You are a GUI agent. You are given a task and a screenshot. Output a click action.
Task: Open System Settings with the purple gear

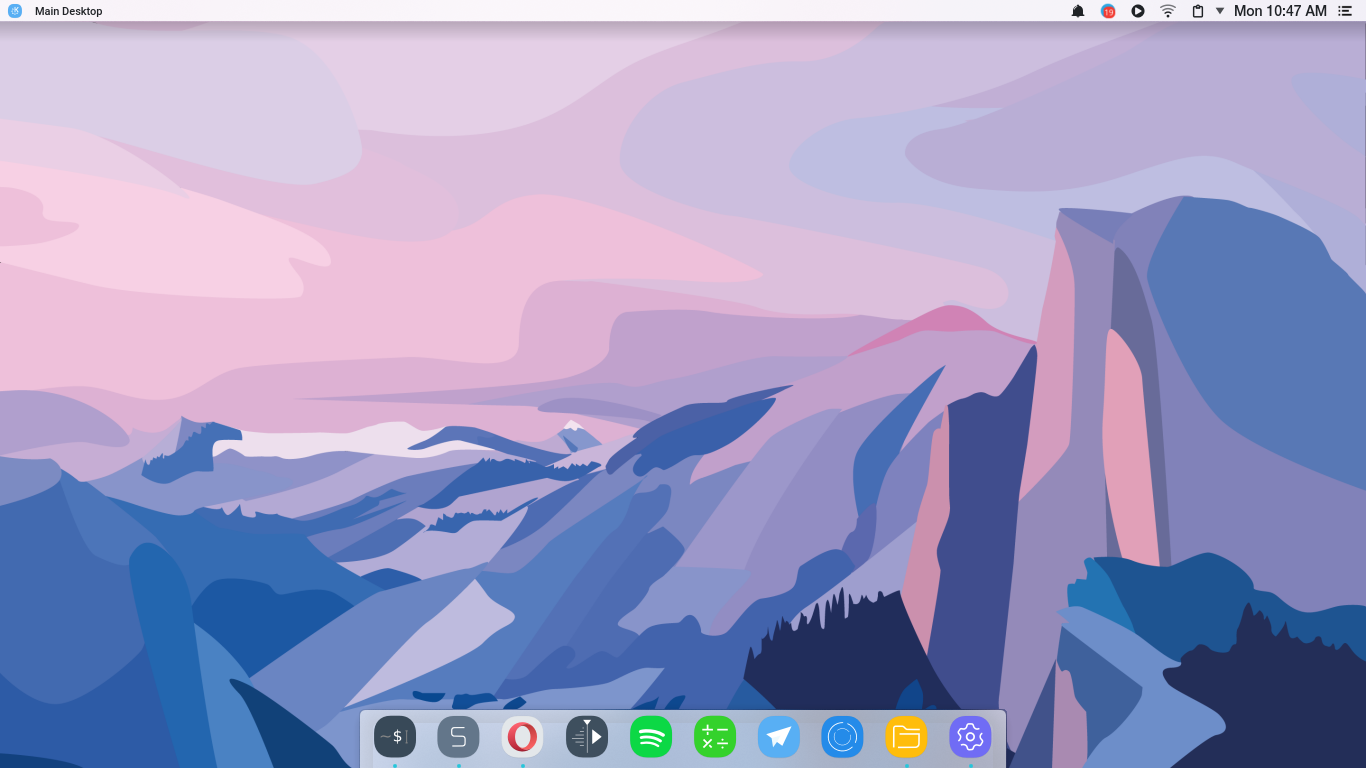point(970,737)
